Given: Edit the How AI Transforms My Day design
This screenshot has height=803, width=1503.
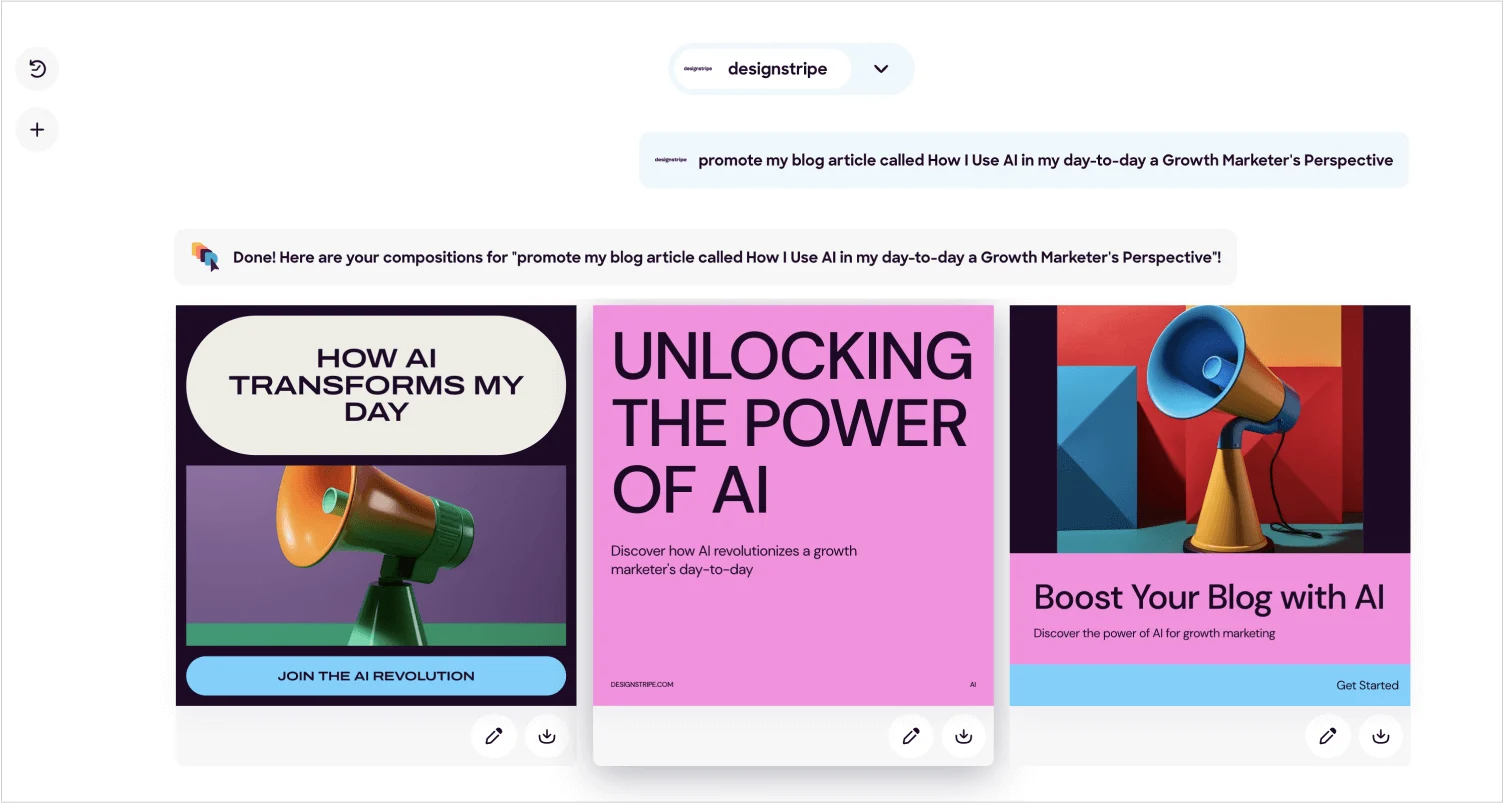Looking at the screenshot, I should [x=493, y=736].
